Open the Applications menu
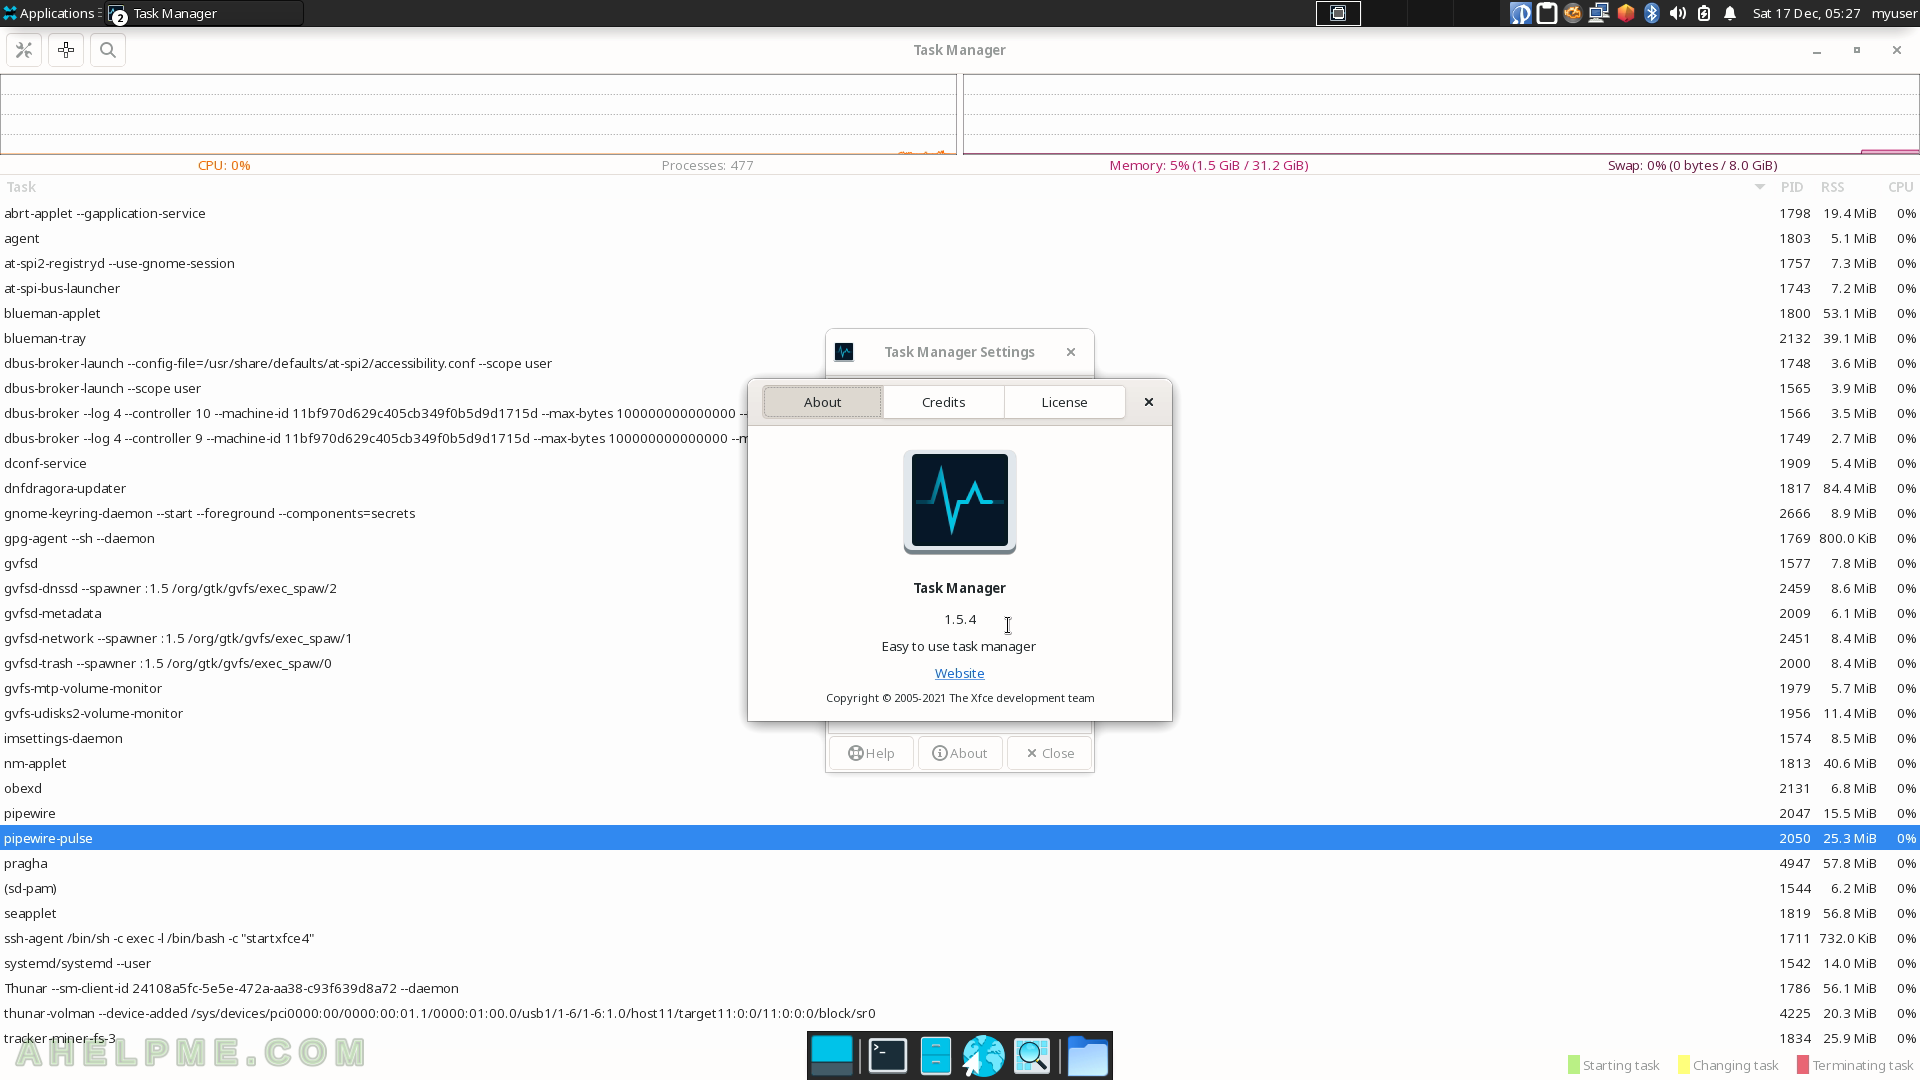Screen dimensions: 1920x1080 pyautogui.click(x=49, y=13)
